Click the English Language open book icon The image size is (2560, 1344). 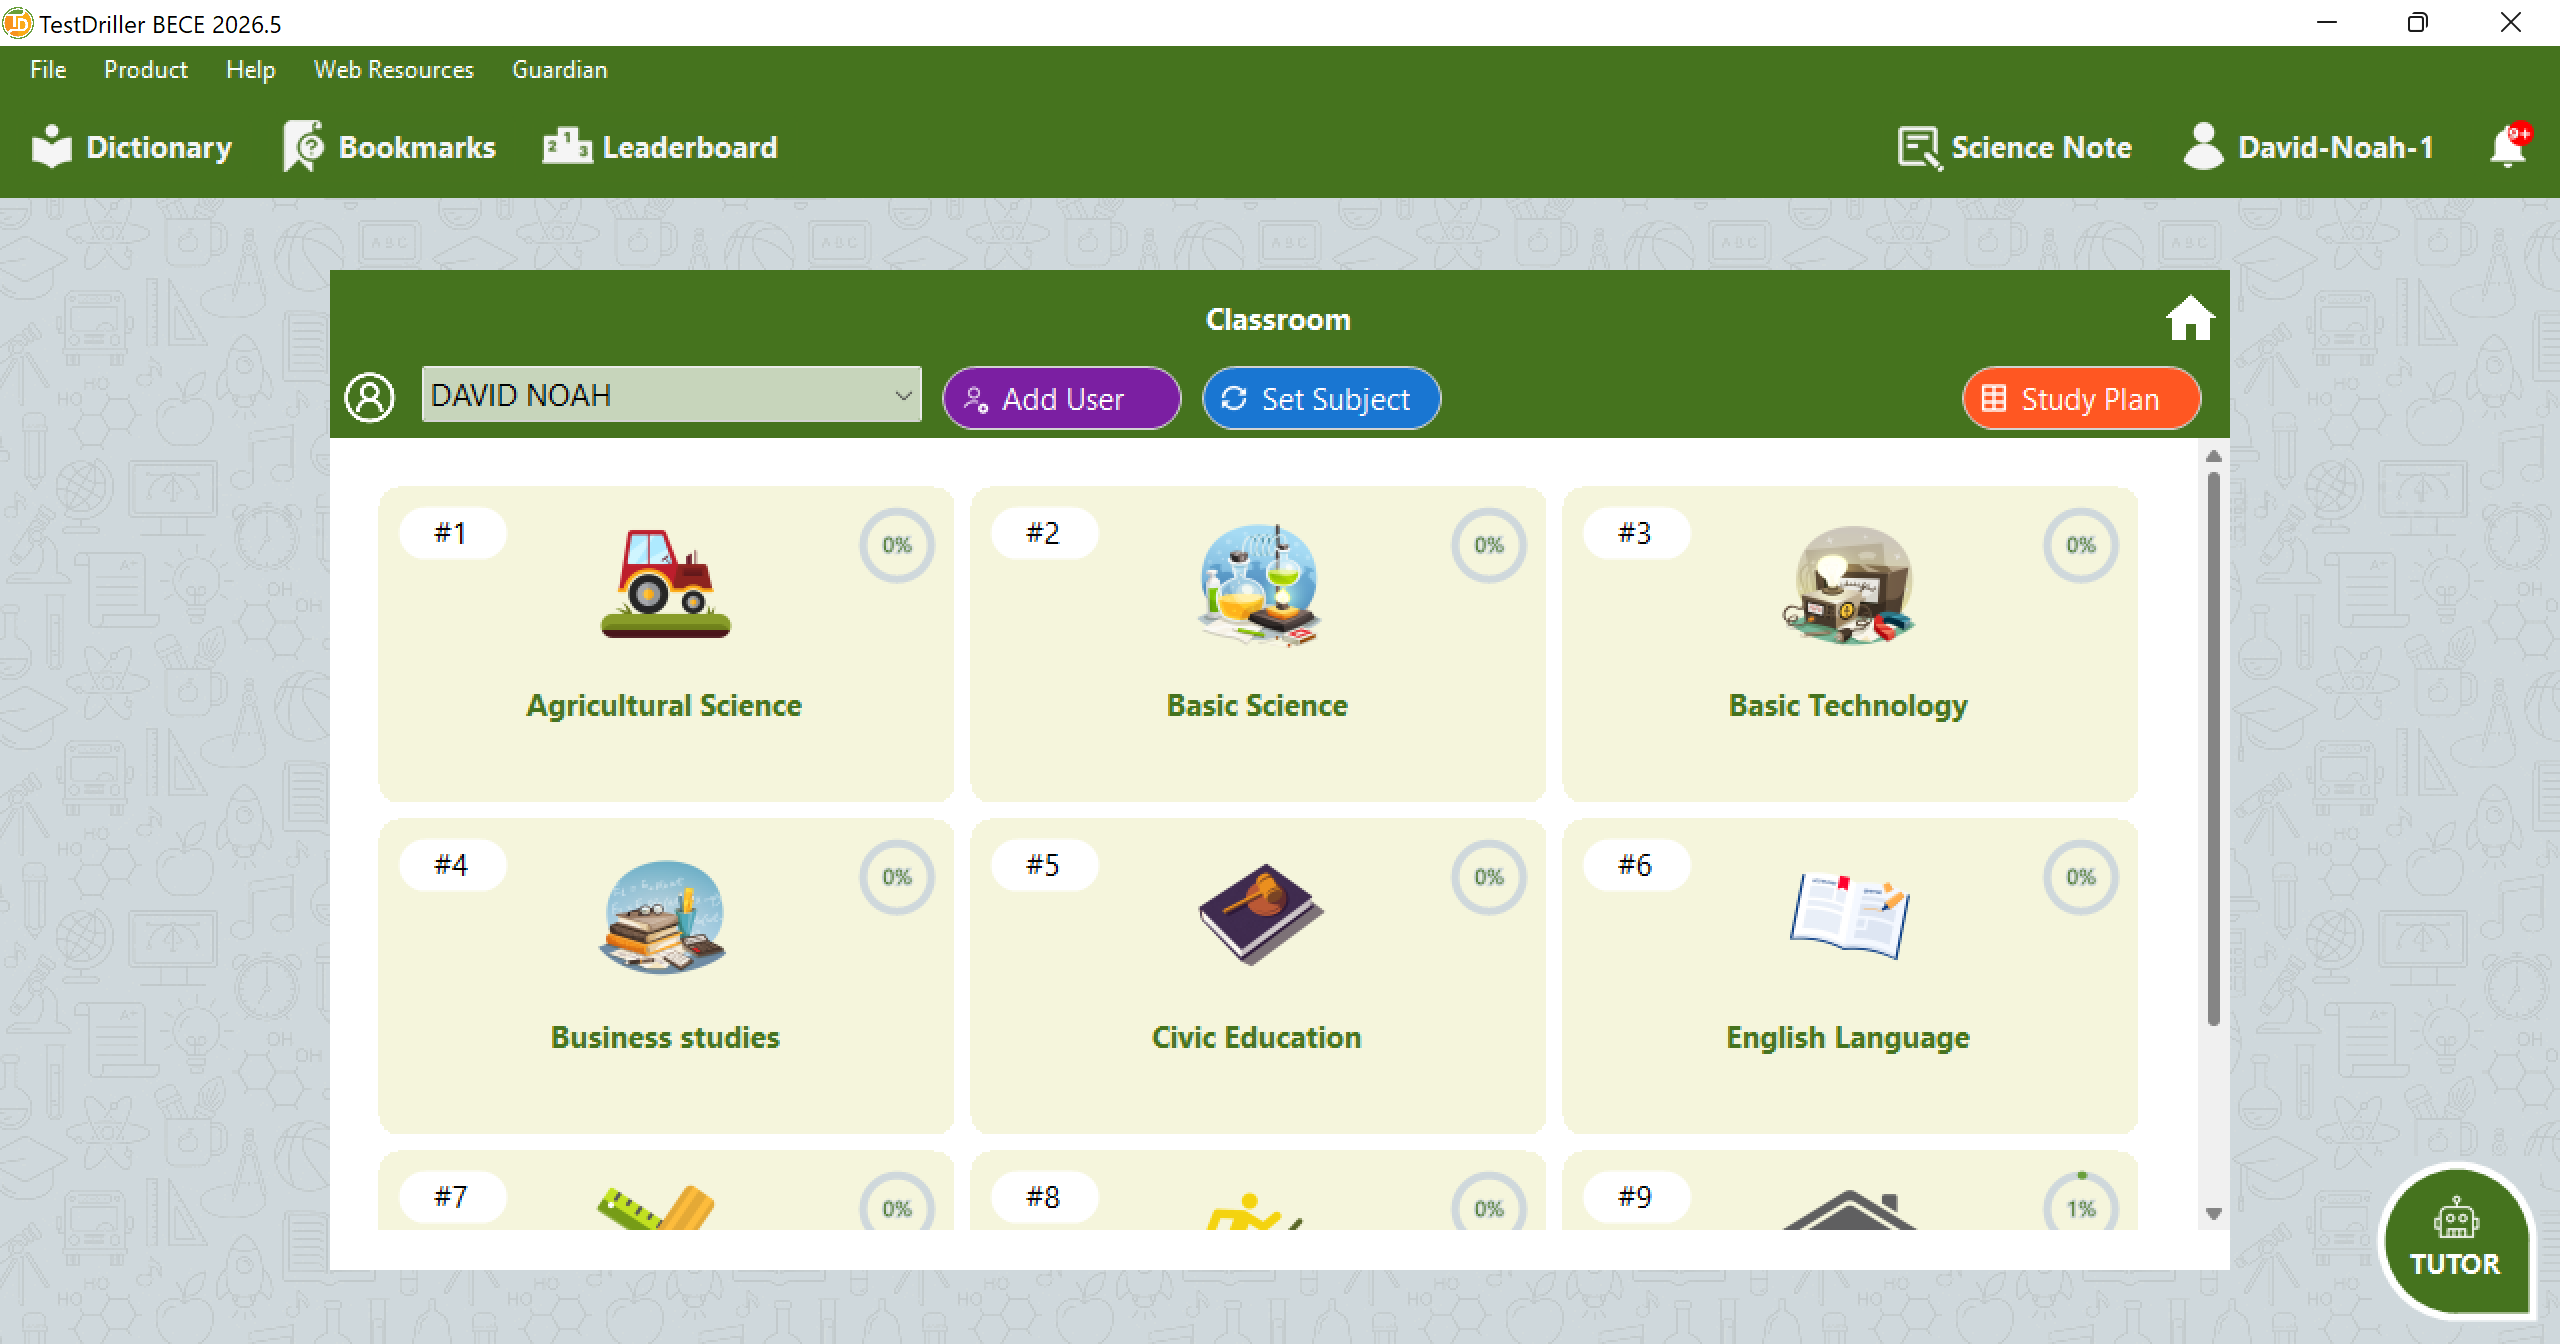(1849, 915)
